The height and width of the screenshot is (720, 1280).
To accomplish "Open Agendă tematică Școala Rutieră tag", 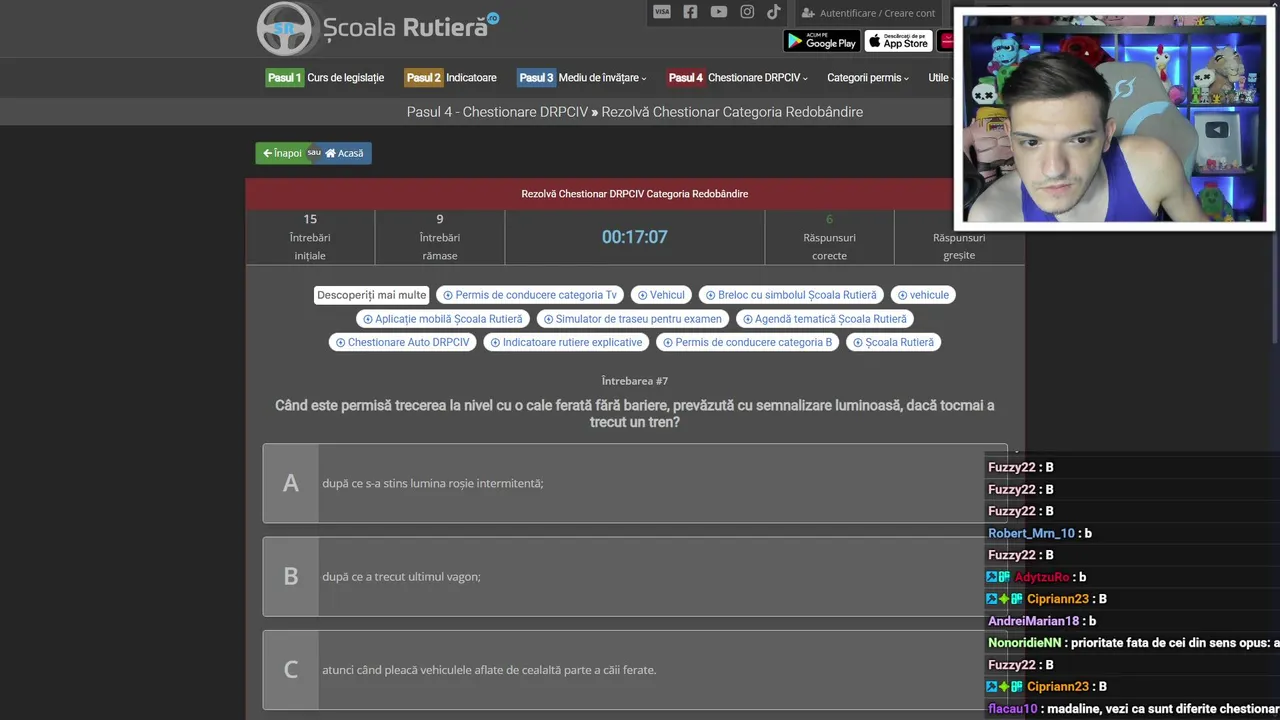I will (x=825, y=319).
